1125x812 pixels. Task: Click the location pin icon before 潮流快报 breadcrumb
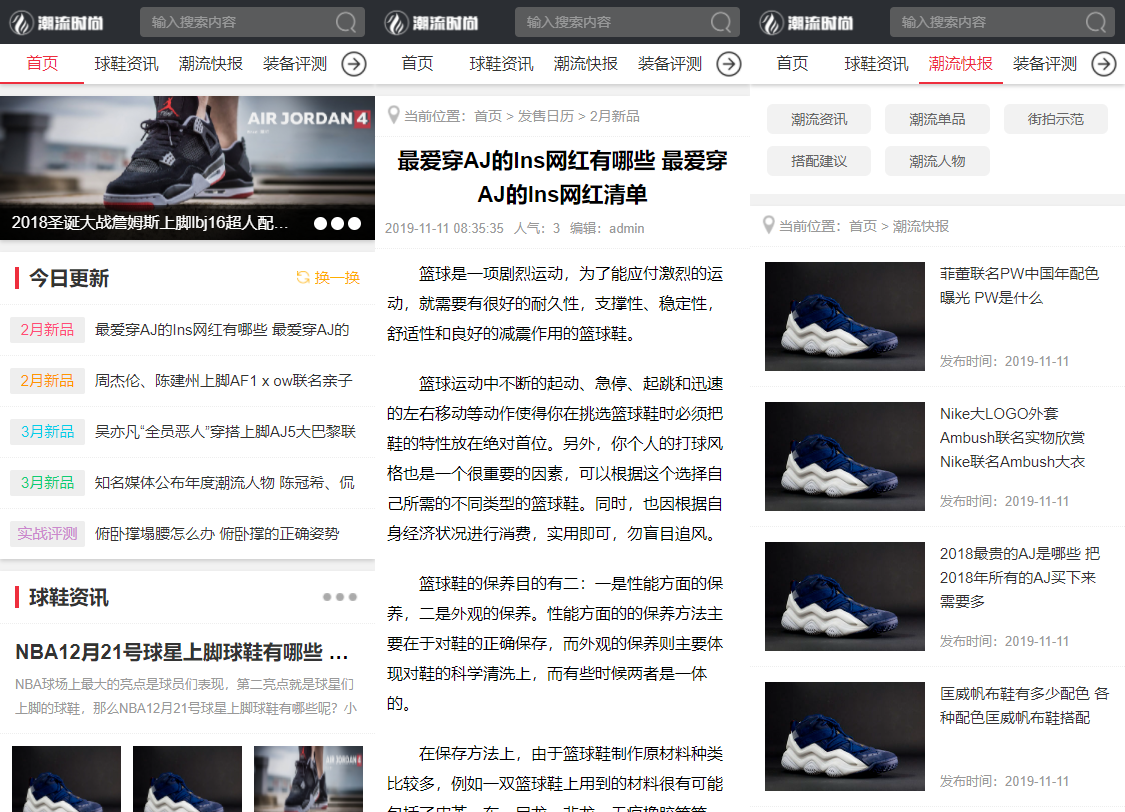pos(768,225)
